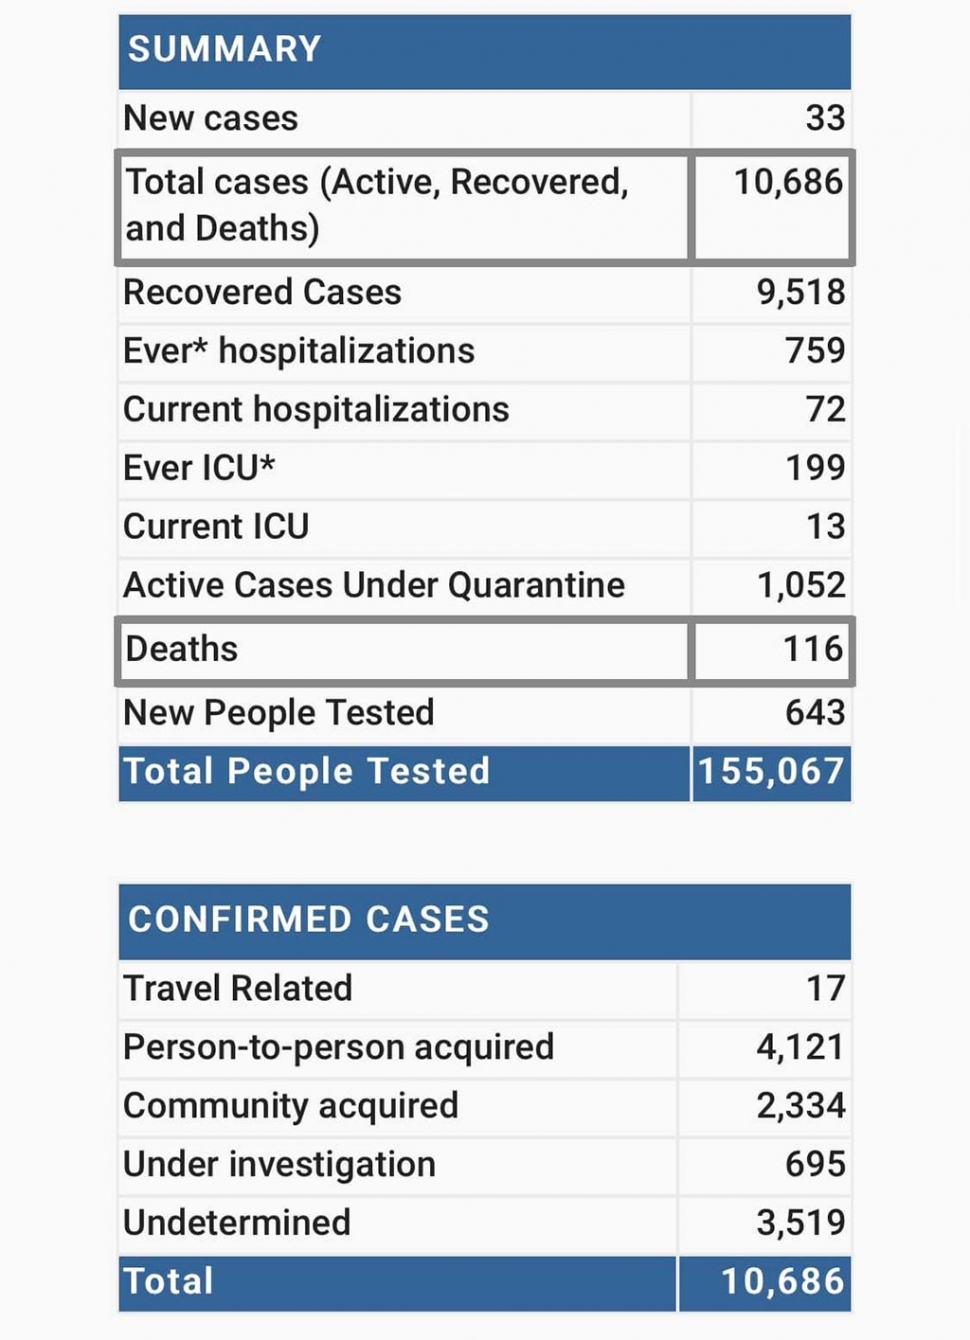The image size is (970, 1340).
Task: Click the Total cases value 10,686 in Summary
Action: coord(788,182)
